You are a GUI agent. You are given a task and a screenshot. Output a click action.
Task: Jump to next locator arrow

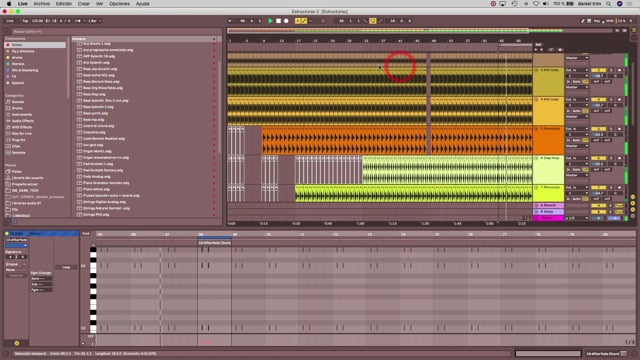(x=542, y=50)
